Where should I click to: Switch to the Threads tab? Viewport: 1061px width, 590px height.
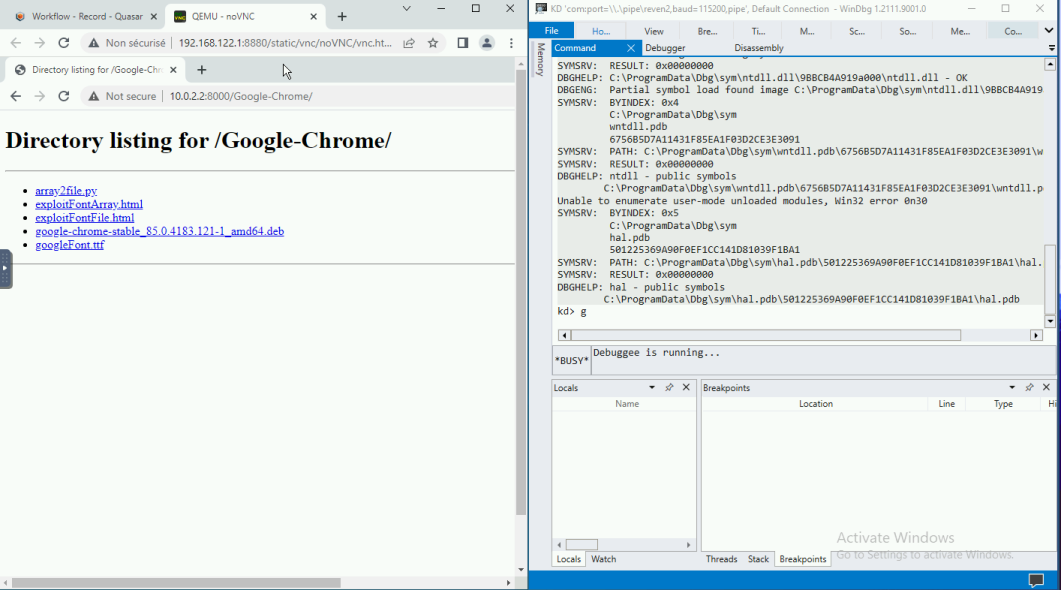[721, 559]
